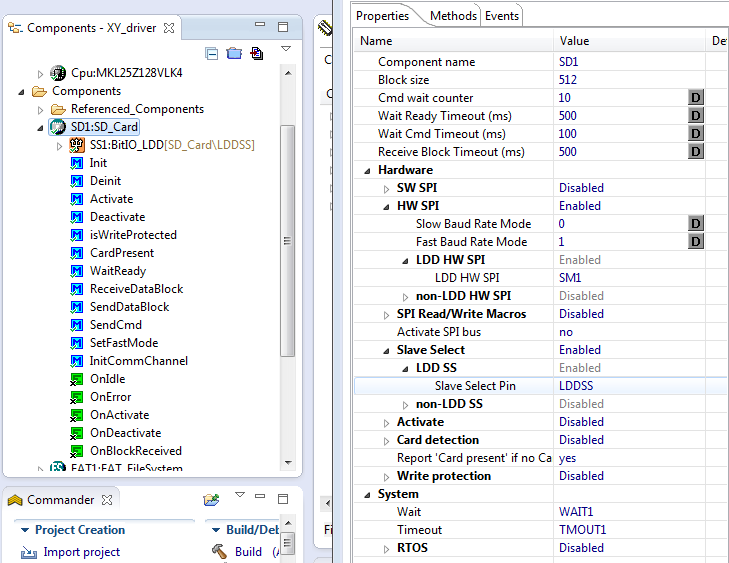This screenshot has height=563, width=729.
Task: Reset Fast Baud Rate Mode to default
Action: [696, 242]
